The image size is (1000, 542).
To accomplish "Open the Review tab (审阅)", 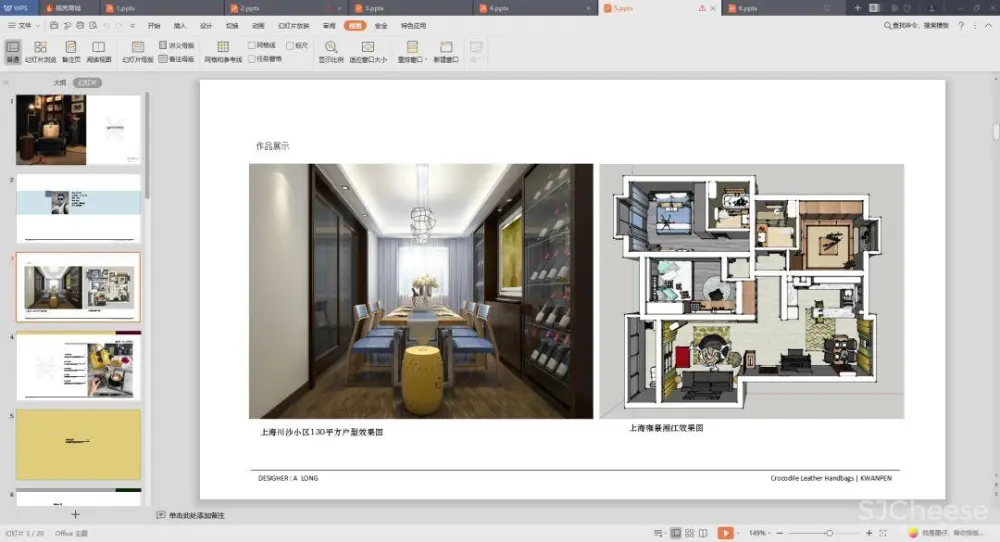I will 329,26.
